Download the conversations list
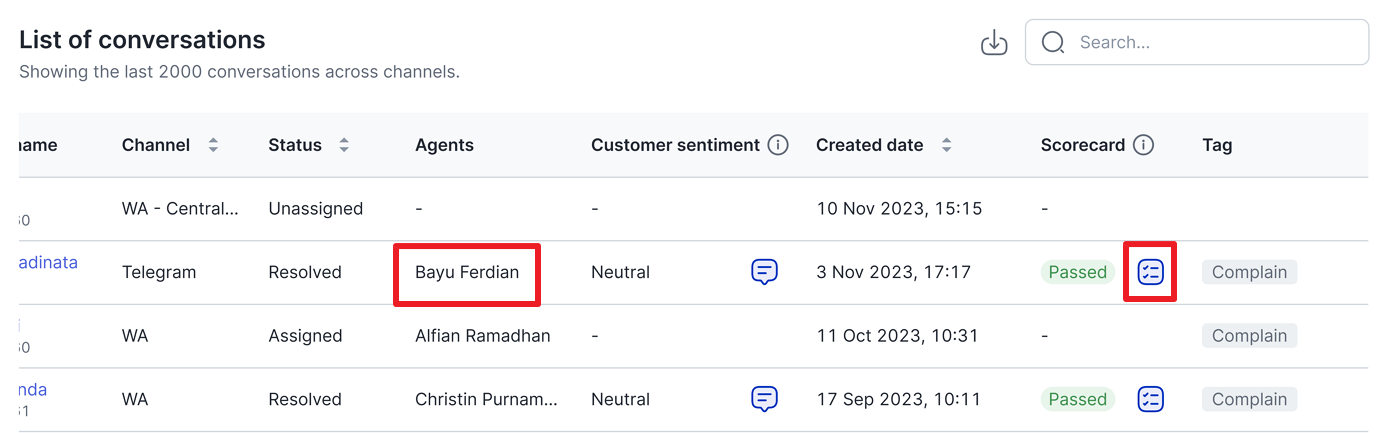Viewport: 1388px width, 433px height. (x=994, y=42)
